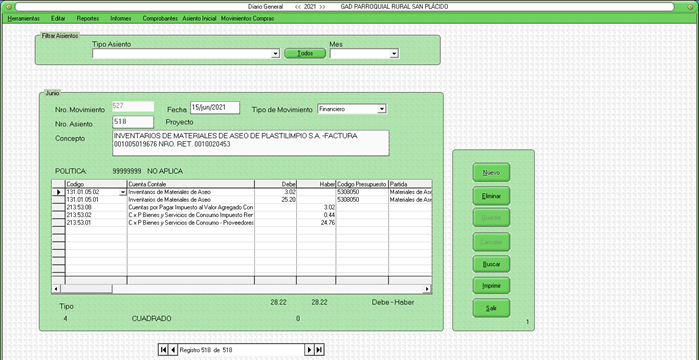Viewport: 699px width, 360px height.
Task: Expand the Tipo Asiento dropdown
Action: coord(275,54)
